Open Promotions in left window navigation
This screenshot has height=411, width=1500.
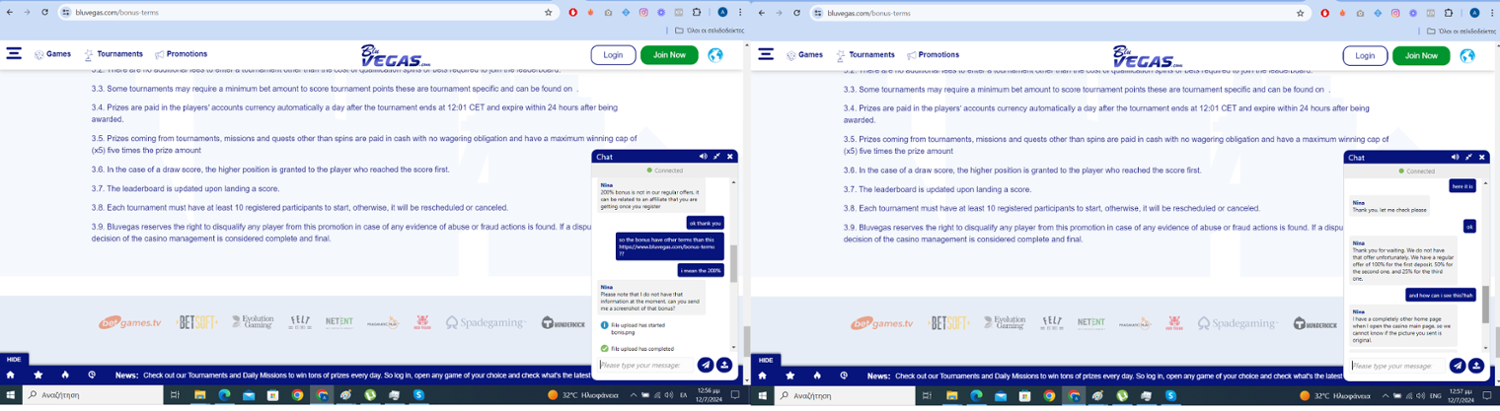coord(180,55)
